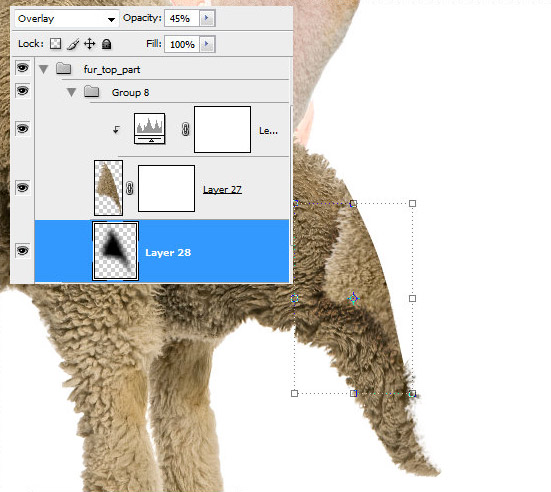The width and height of the screenshot is (551, 492).
Task: Collapse the Group 8 disclosure triangle
Action: coord(71,92)
